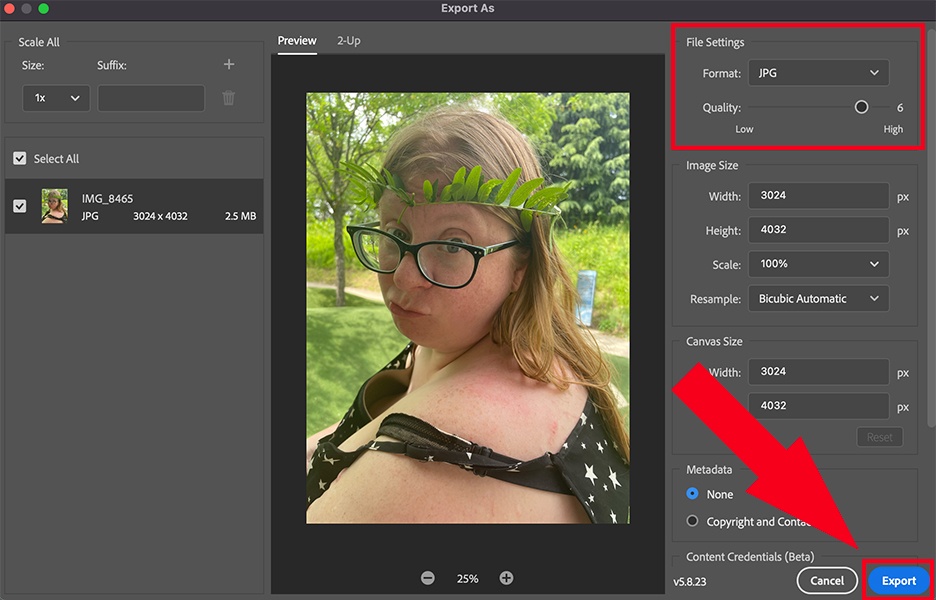
Task: Select the None metadata radio button
Action: [x=692, y=494]
